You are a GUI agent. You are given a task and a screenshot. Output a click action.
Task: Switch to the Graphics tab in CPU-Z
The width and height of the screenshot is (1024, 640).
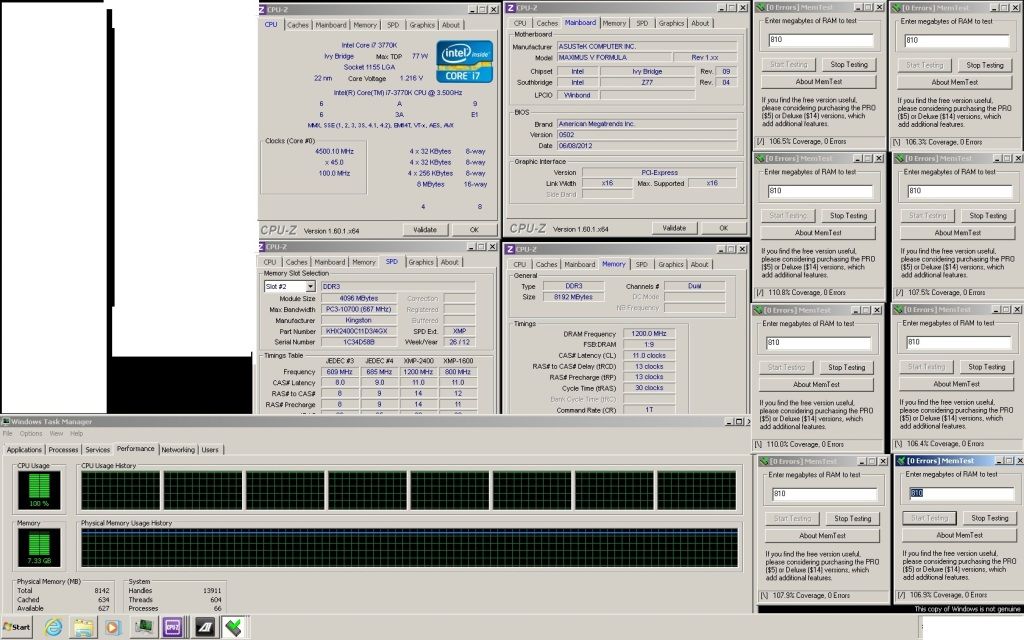[x=421, y=24]
